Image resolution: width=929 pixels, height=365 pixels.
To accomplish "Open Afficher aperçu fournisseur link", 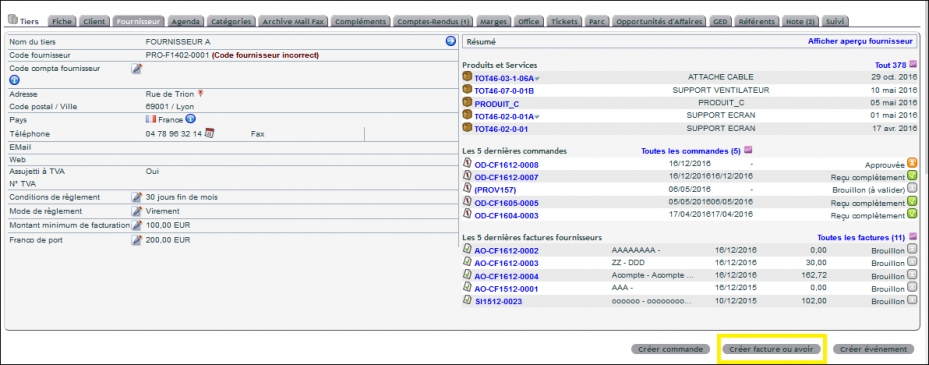I will 860,41.
